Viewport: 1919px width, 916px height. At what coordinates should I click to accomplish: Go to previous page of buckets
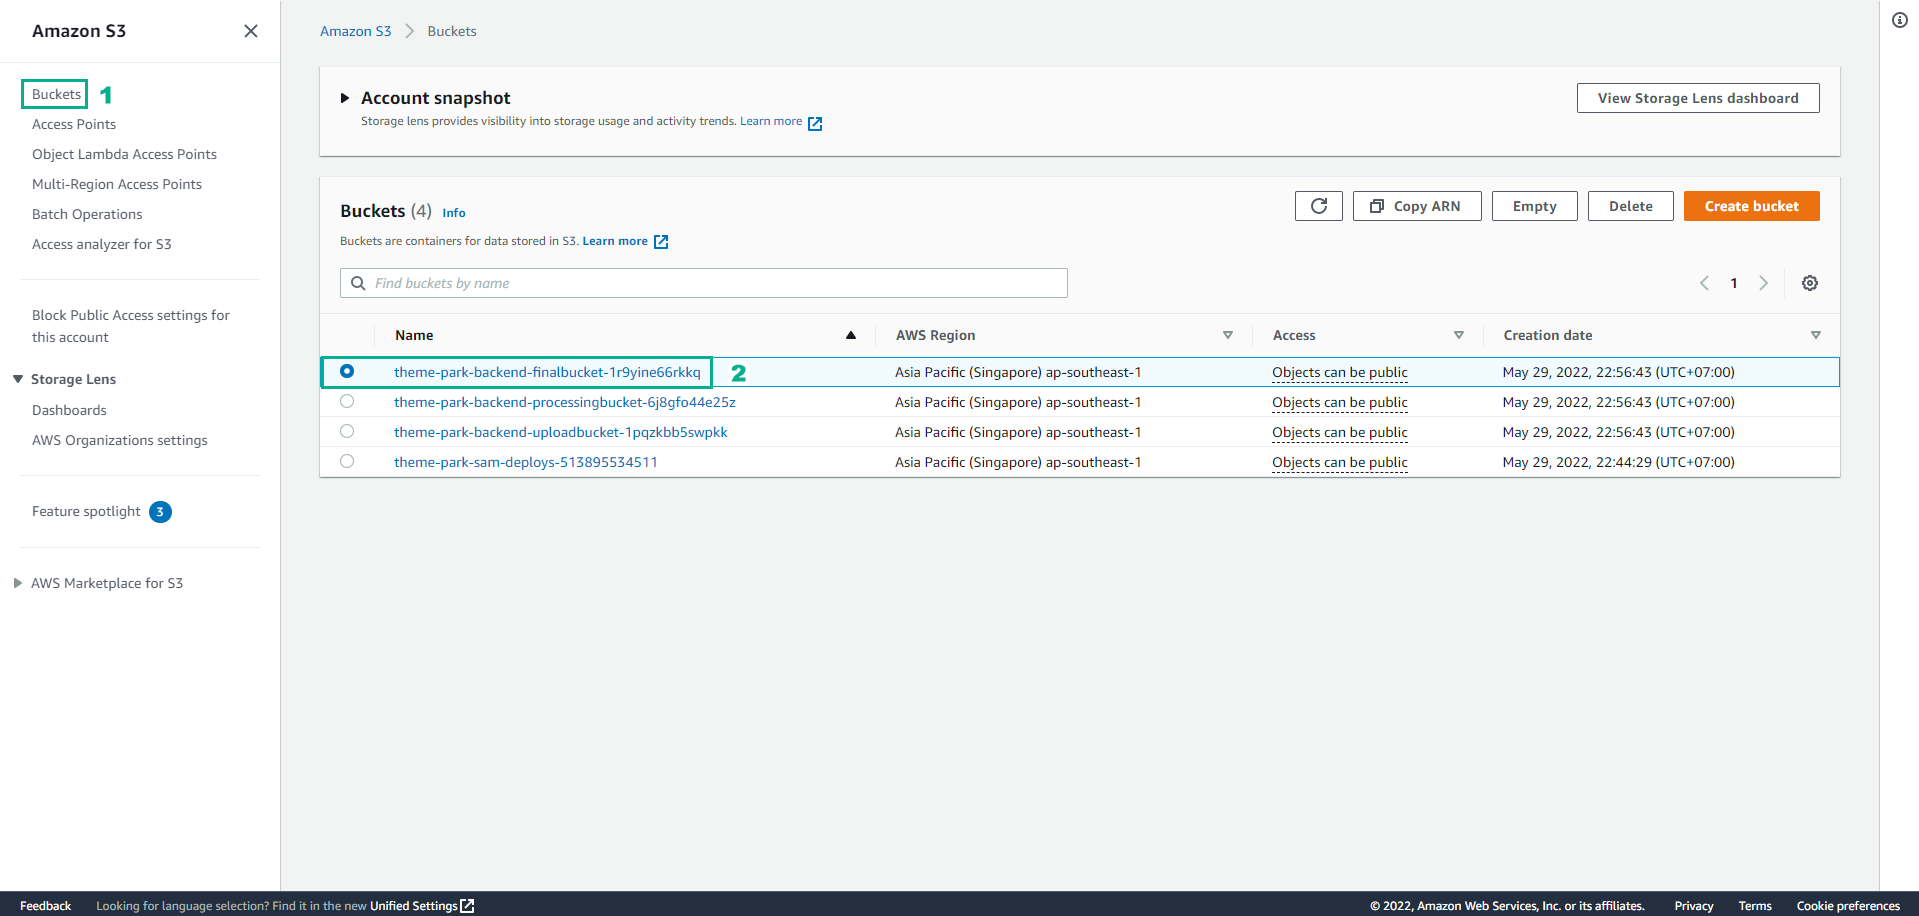[1704, 283]
